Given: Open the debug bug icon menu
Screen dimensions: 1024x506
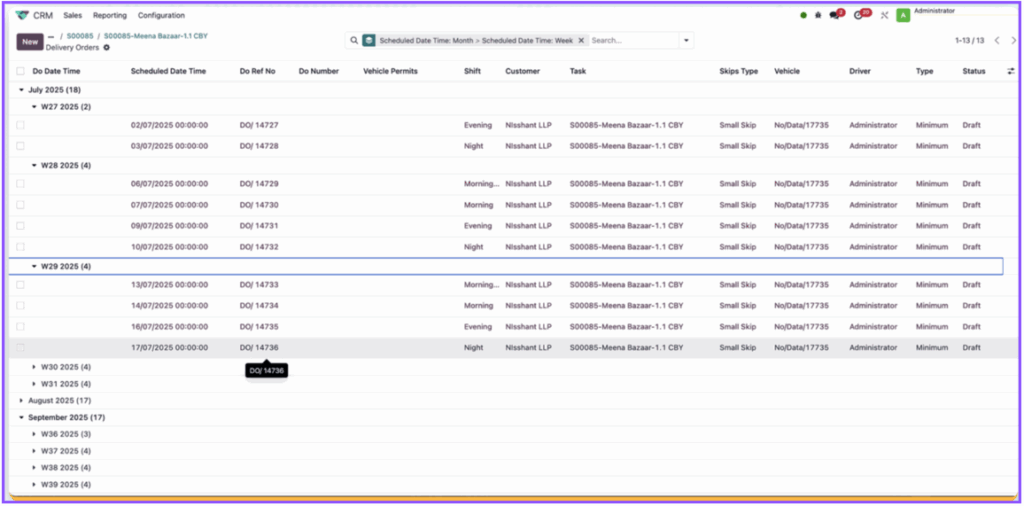Looking at the screenshot, I should coord(819,15).
